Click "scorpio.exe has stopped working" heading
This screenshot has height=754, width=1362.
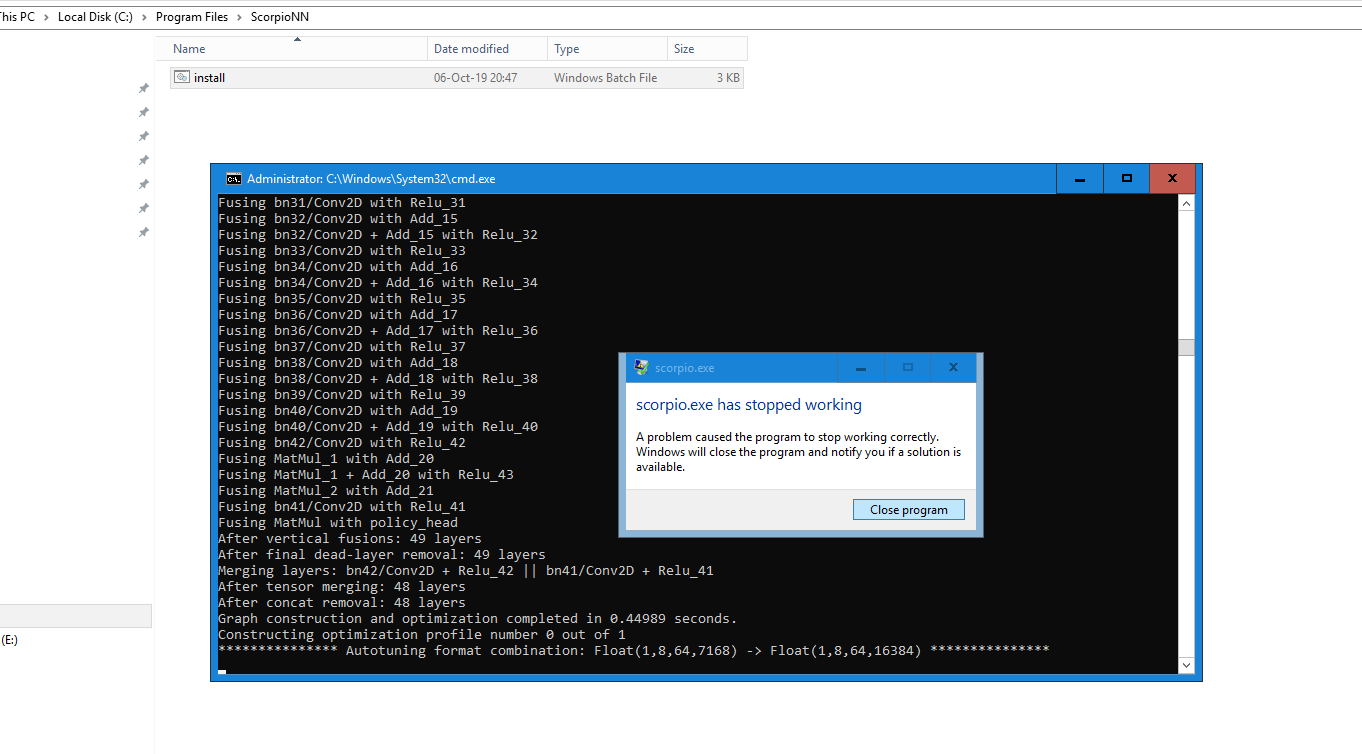pos(749,405)
